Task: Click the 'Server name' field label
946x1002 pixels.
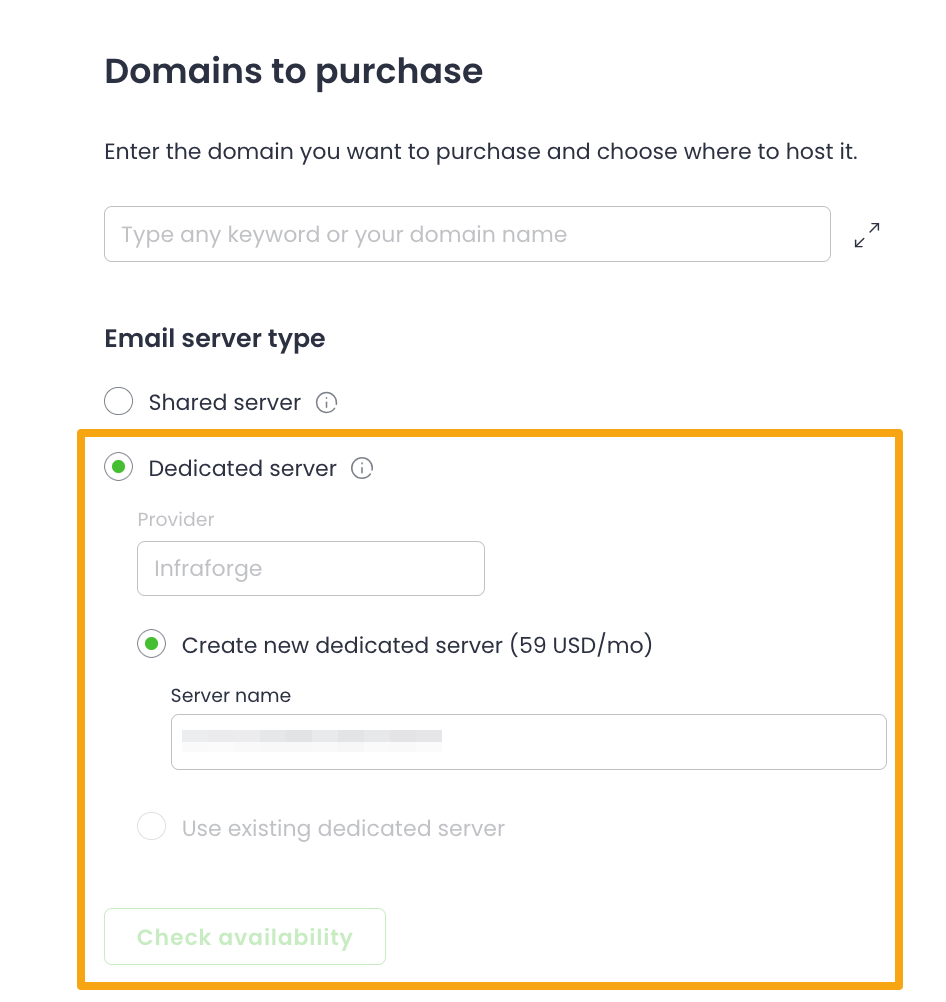Action: coord(231,696)
